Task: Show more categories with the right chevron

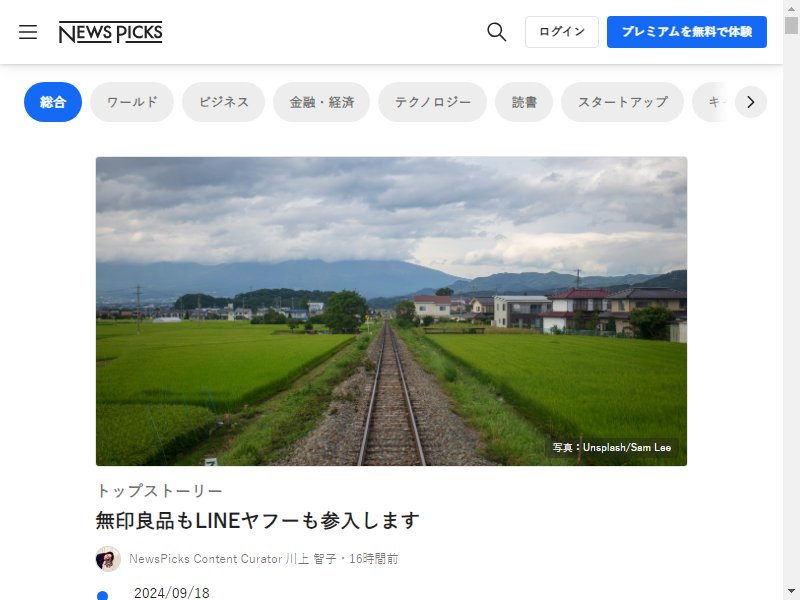Action: (x=751, y=102)
